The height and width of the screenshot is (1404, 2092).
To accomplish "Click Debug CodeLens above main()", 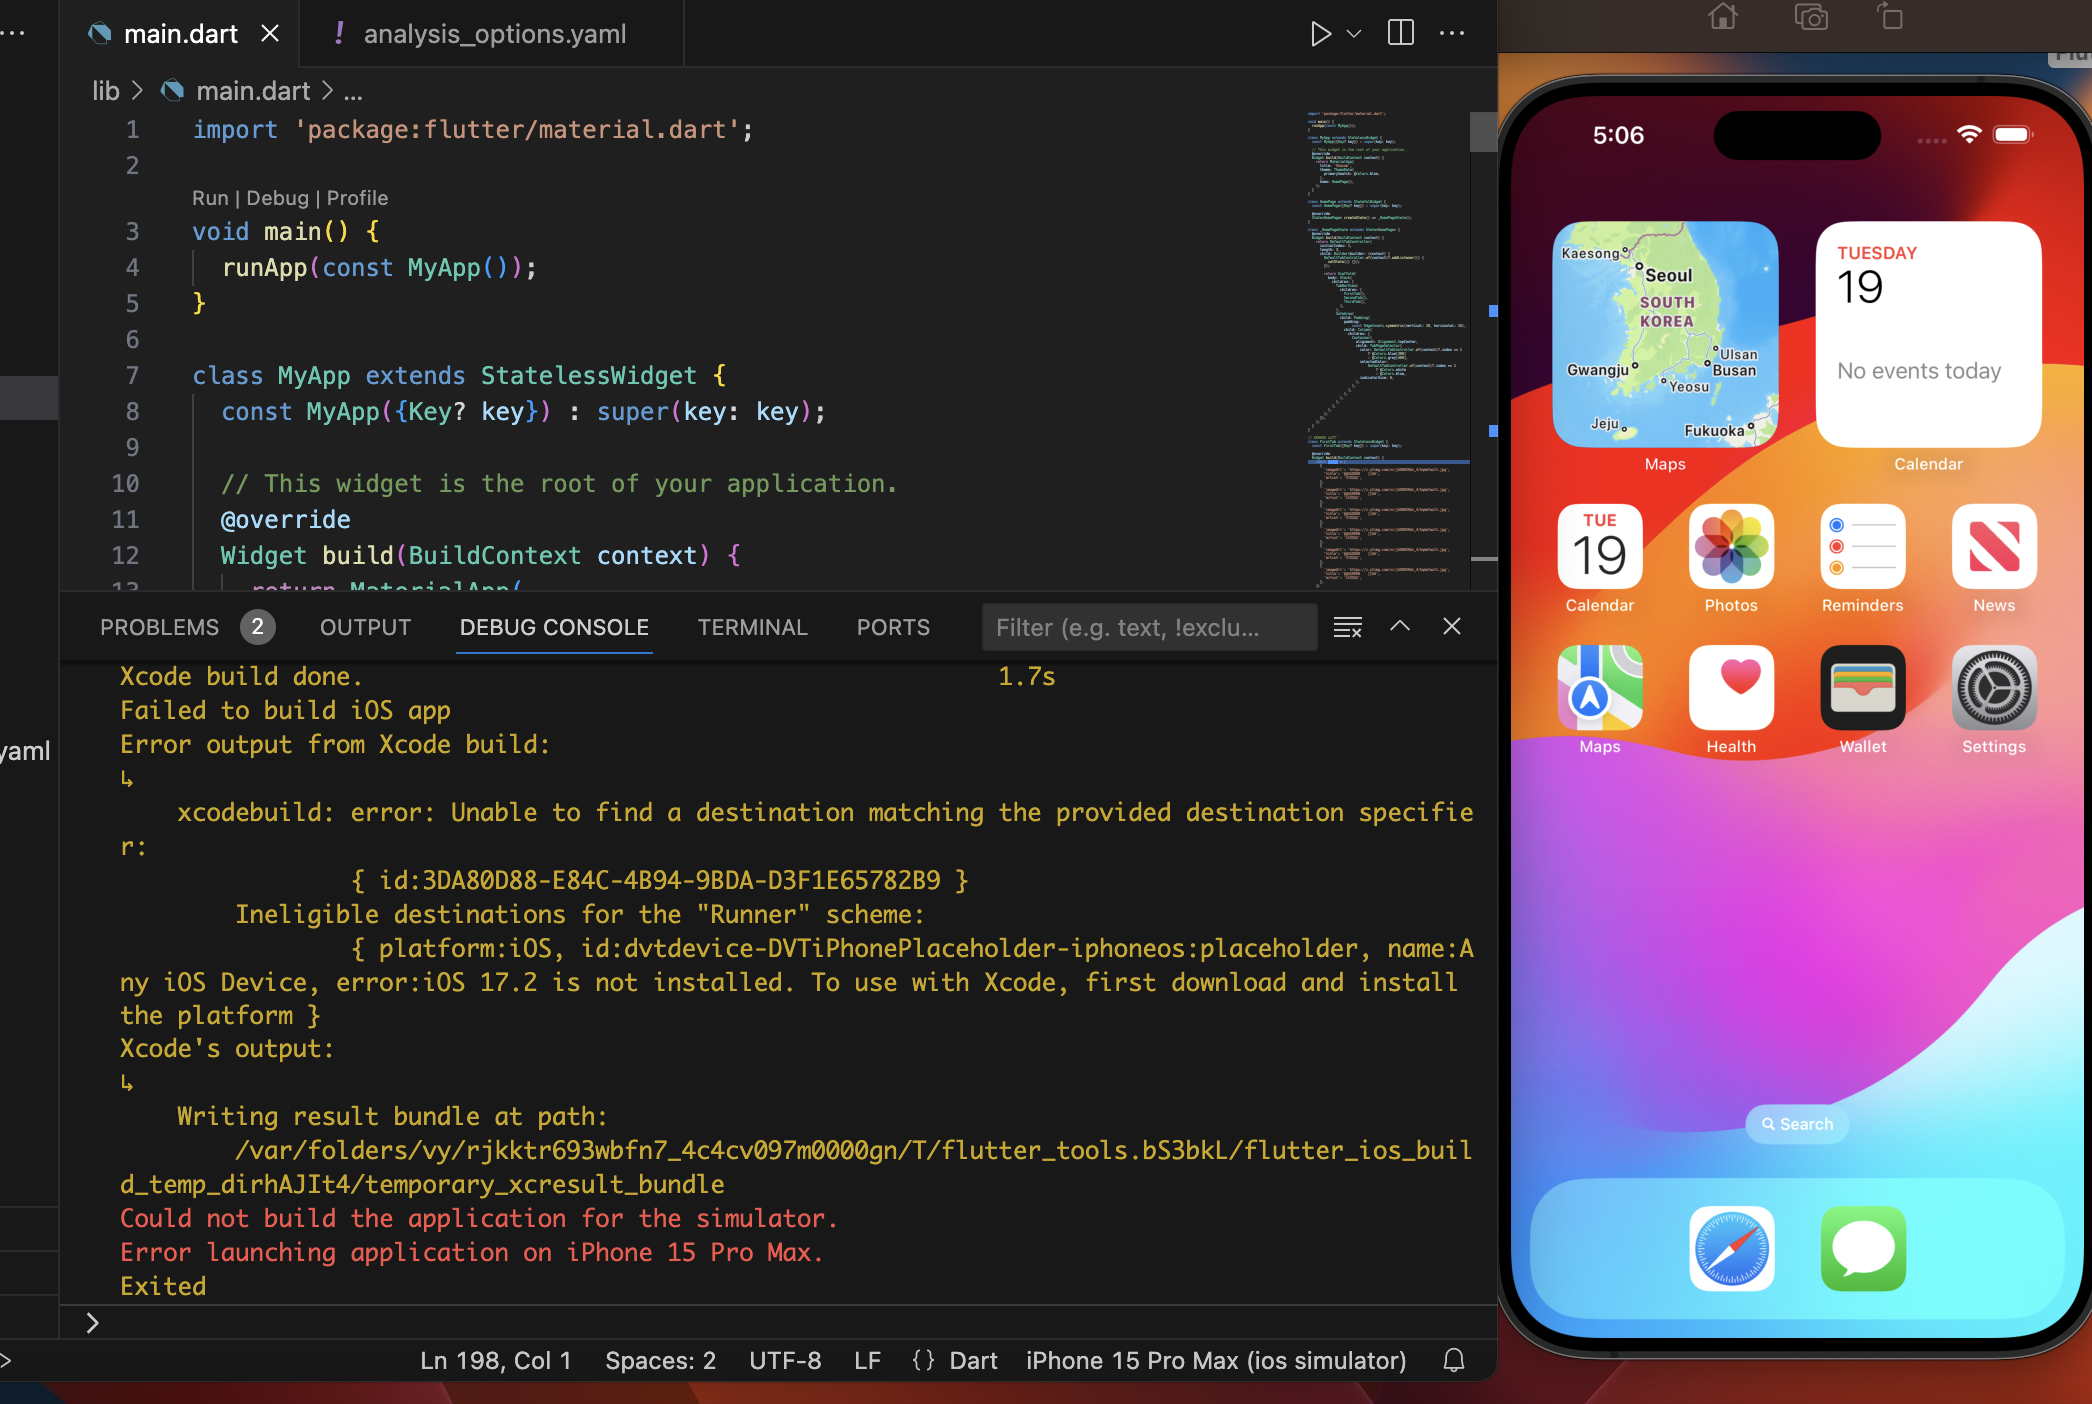I will pos(277,198).
